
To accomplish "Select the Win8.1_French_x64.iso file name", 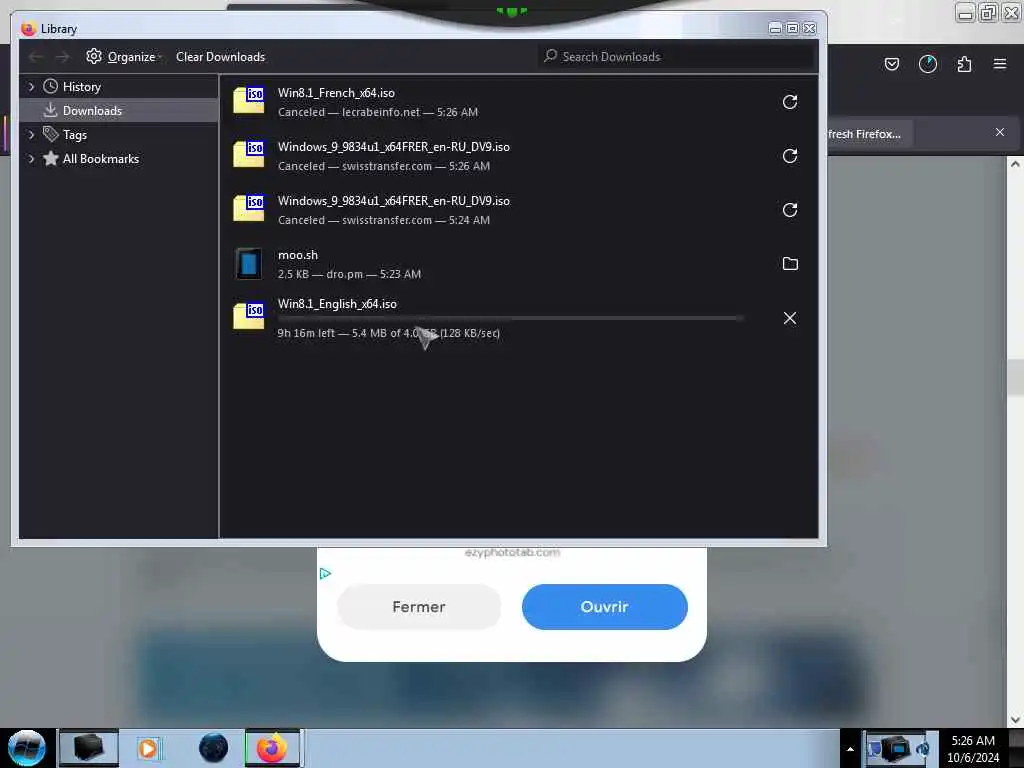I will (336, 93).
